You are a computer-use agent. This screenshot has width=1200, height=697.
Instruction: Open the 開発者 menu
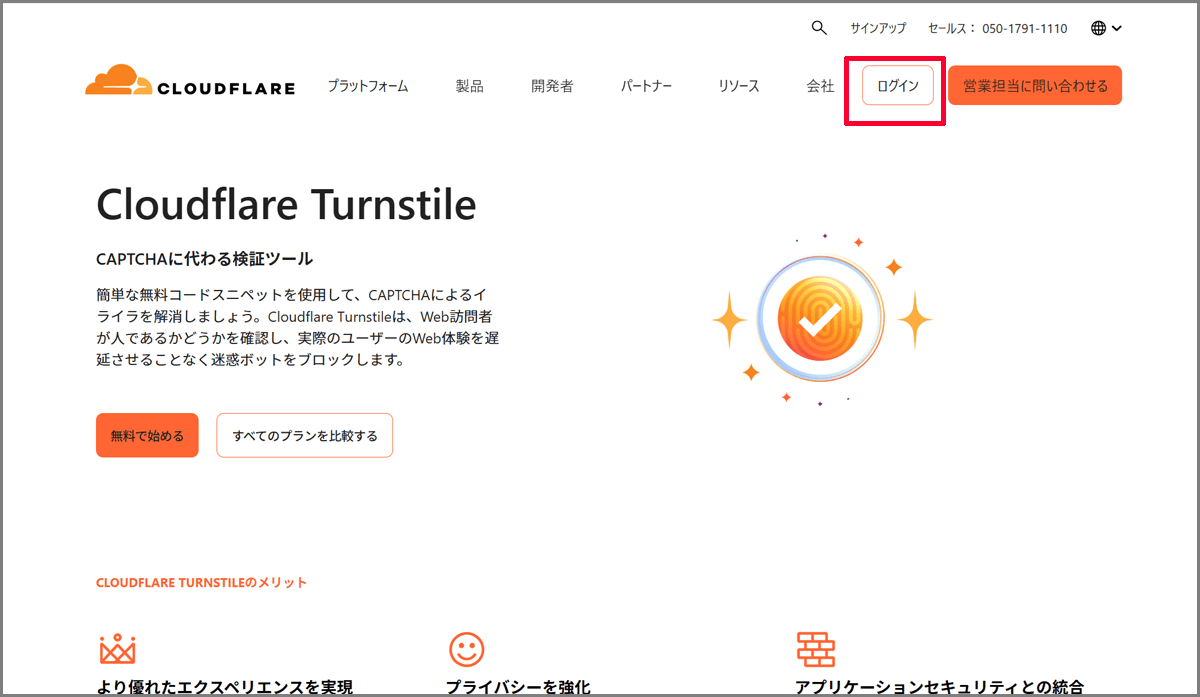point(552,86)
